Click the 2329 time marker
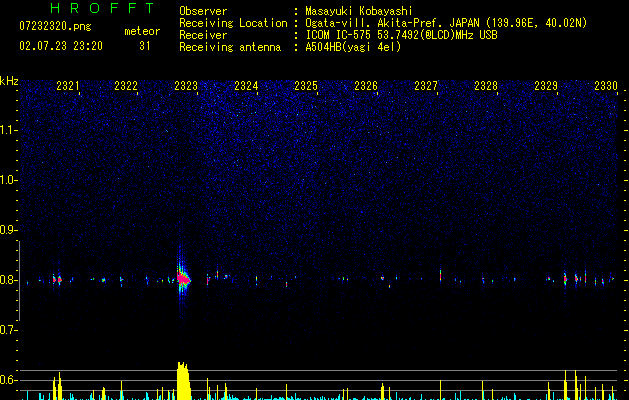 (546, 86)
